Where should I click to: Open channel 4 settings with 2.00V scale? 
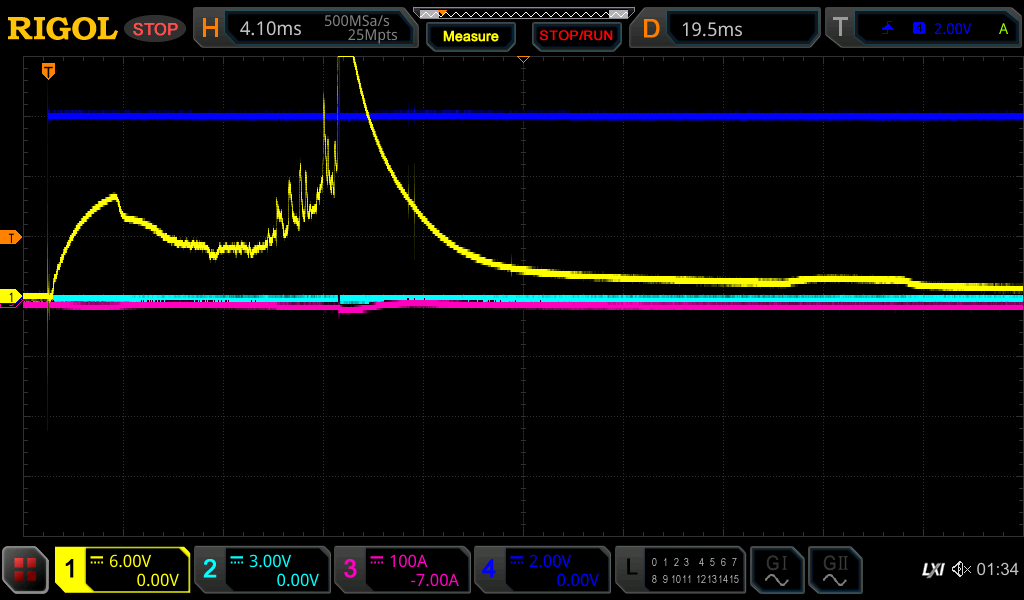tap(542, 570)
